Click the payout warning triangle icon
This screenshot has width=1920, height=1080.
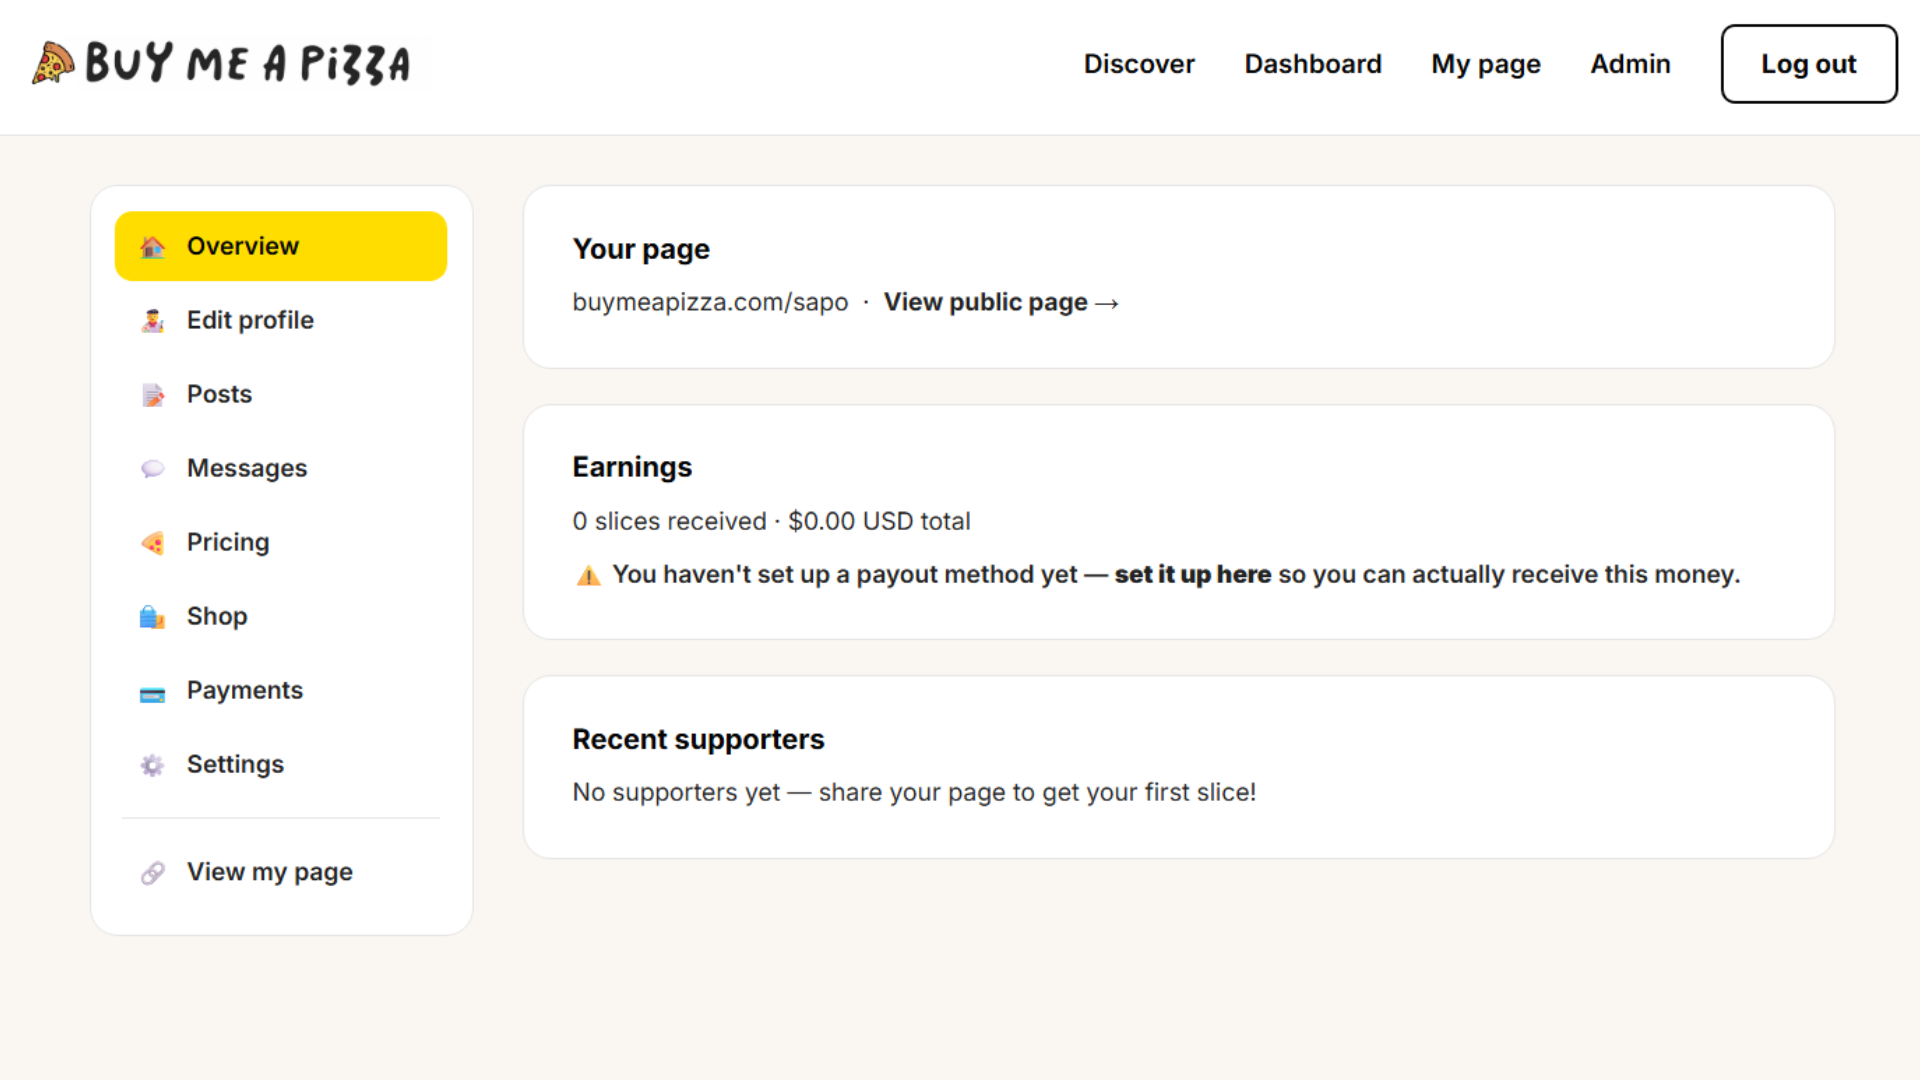[588, 575]
